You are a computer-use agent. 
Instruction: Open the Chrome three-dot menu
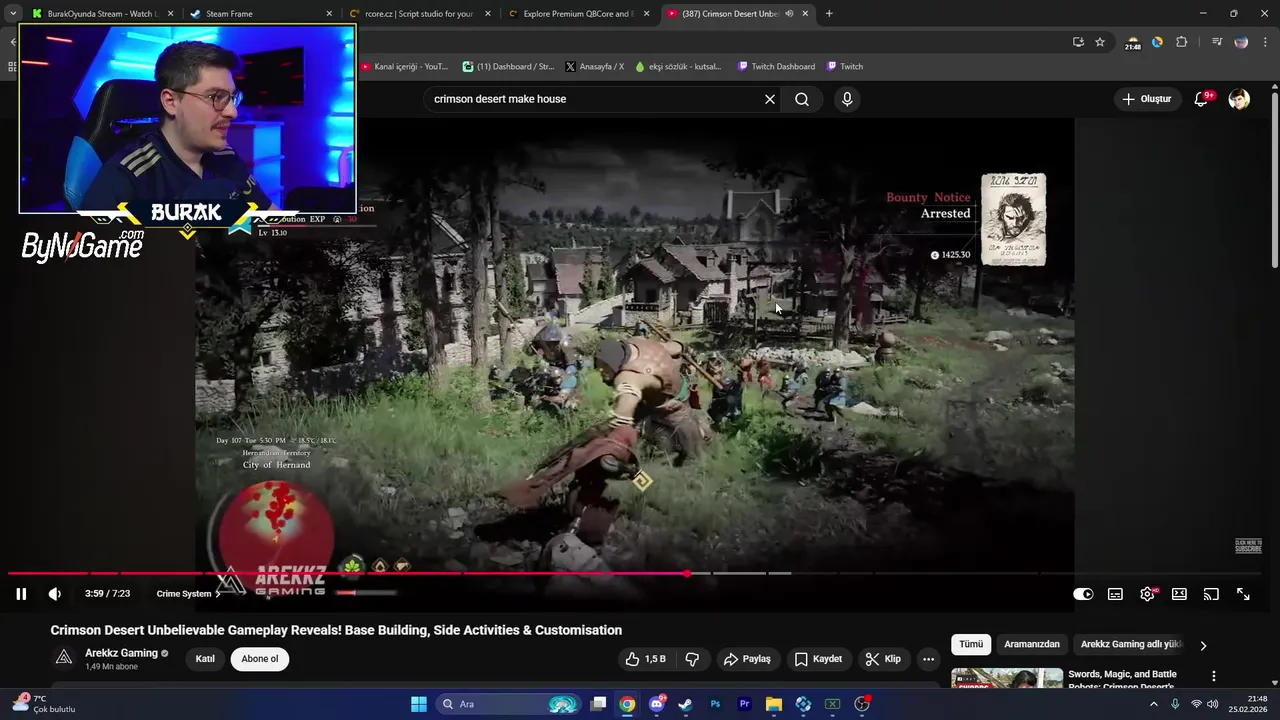(x=1264, y=42)
